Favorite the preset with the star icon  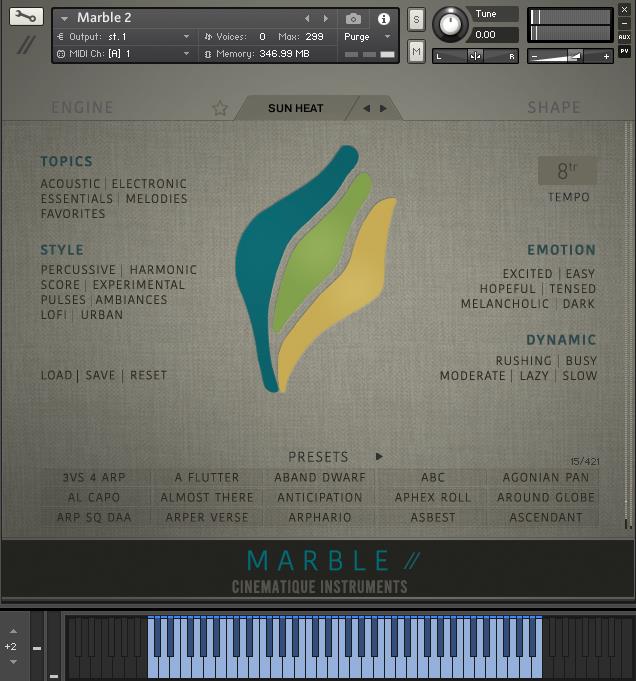220,108
